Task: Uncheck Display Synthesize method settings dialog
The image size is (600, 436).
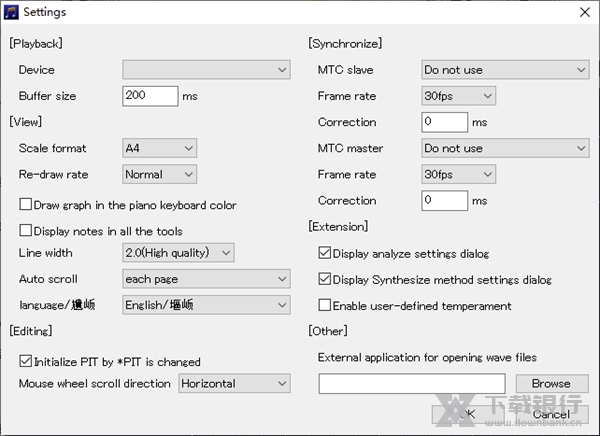Action: click(324, 279)
